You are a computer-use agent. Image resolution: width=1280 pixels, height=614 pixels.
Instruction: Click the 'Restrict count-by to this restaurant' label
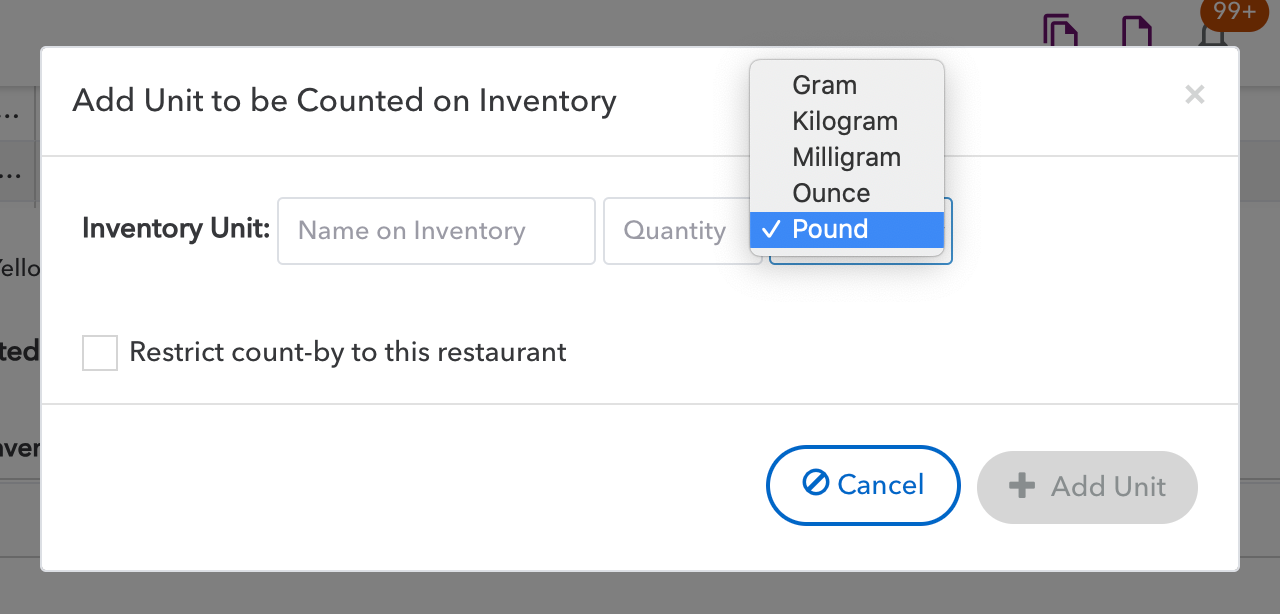[x=348, y=352]
